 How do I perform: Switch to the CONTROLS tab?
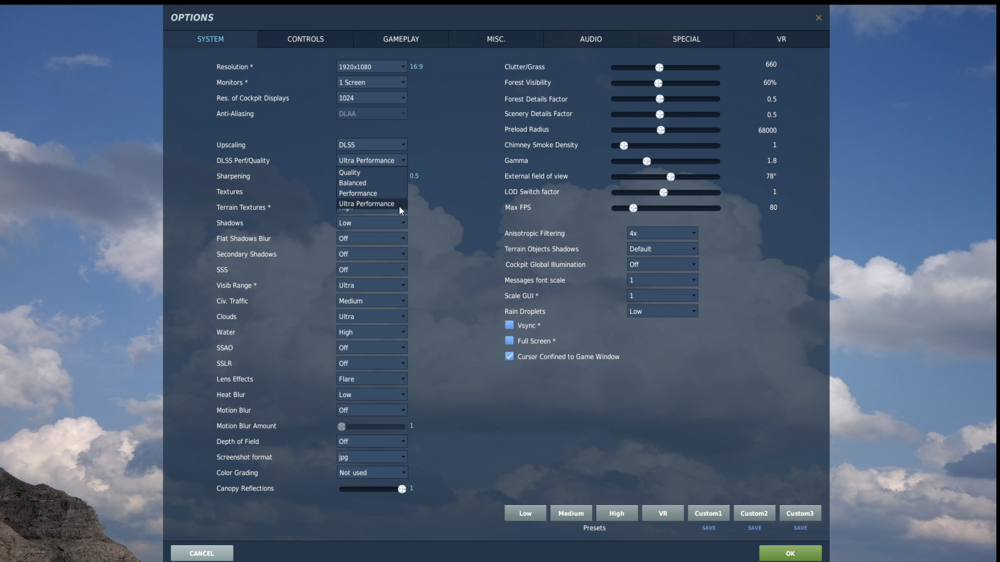pyautogui.click(x=305, y=39)
